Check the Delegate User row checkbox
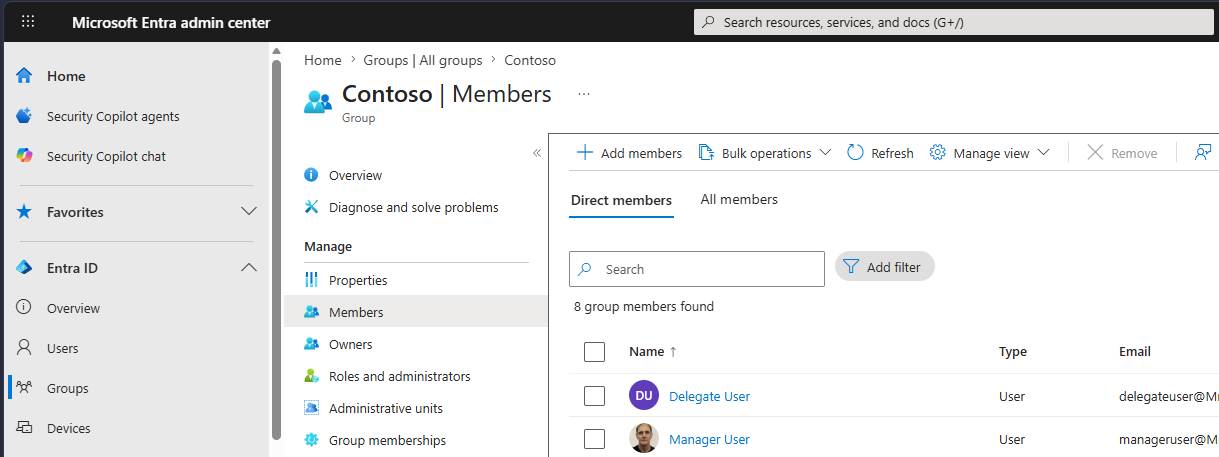The image size is (1219, 457). (x=594, y=396)
